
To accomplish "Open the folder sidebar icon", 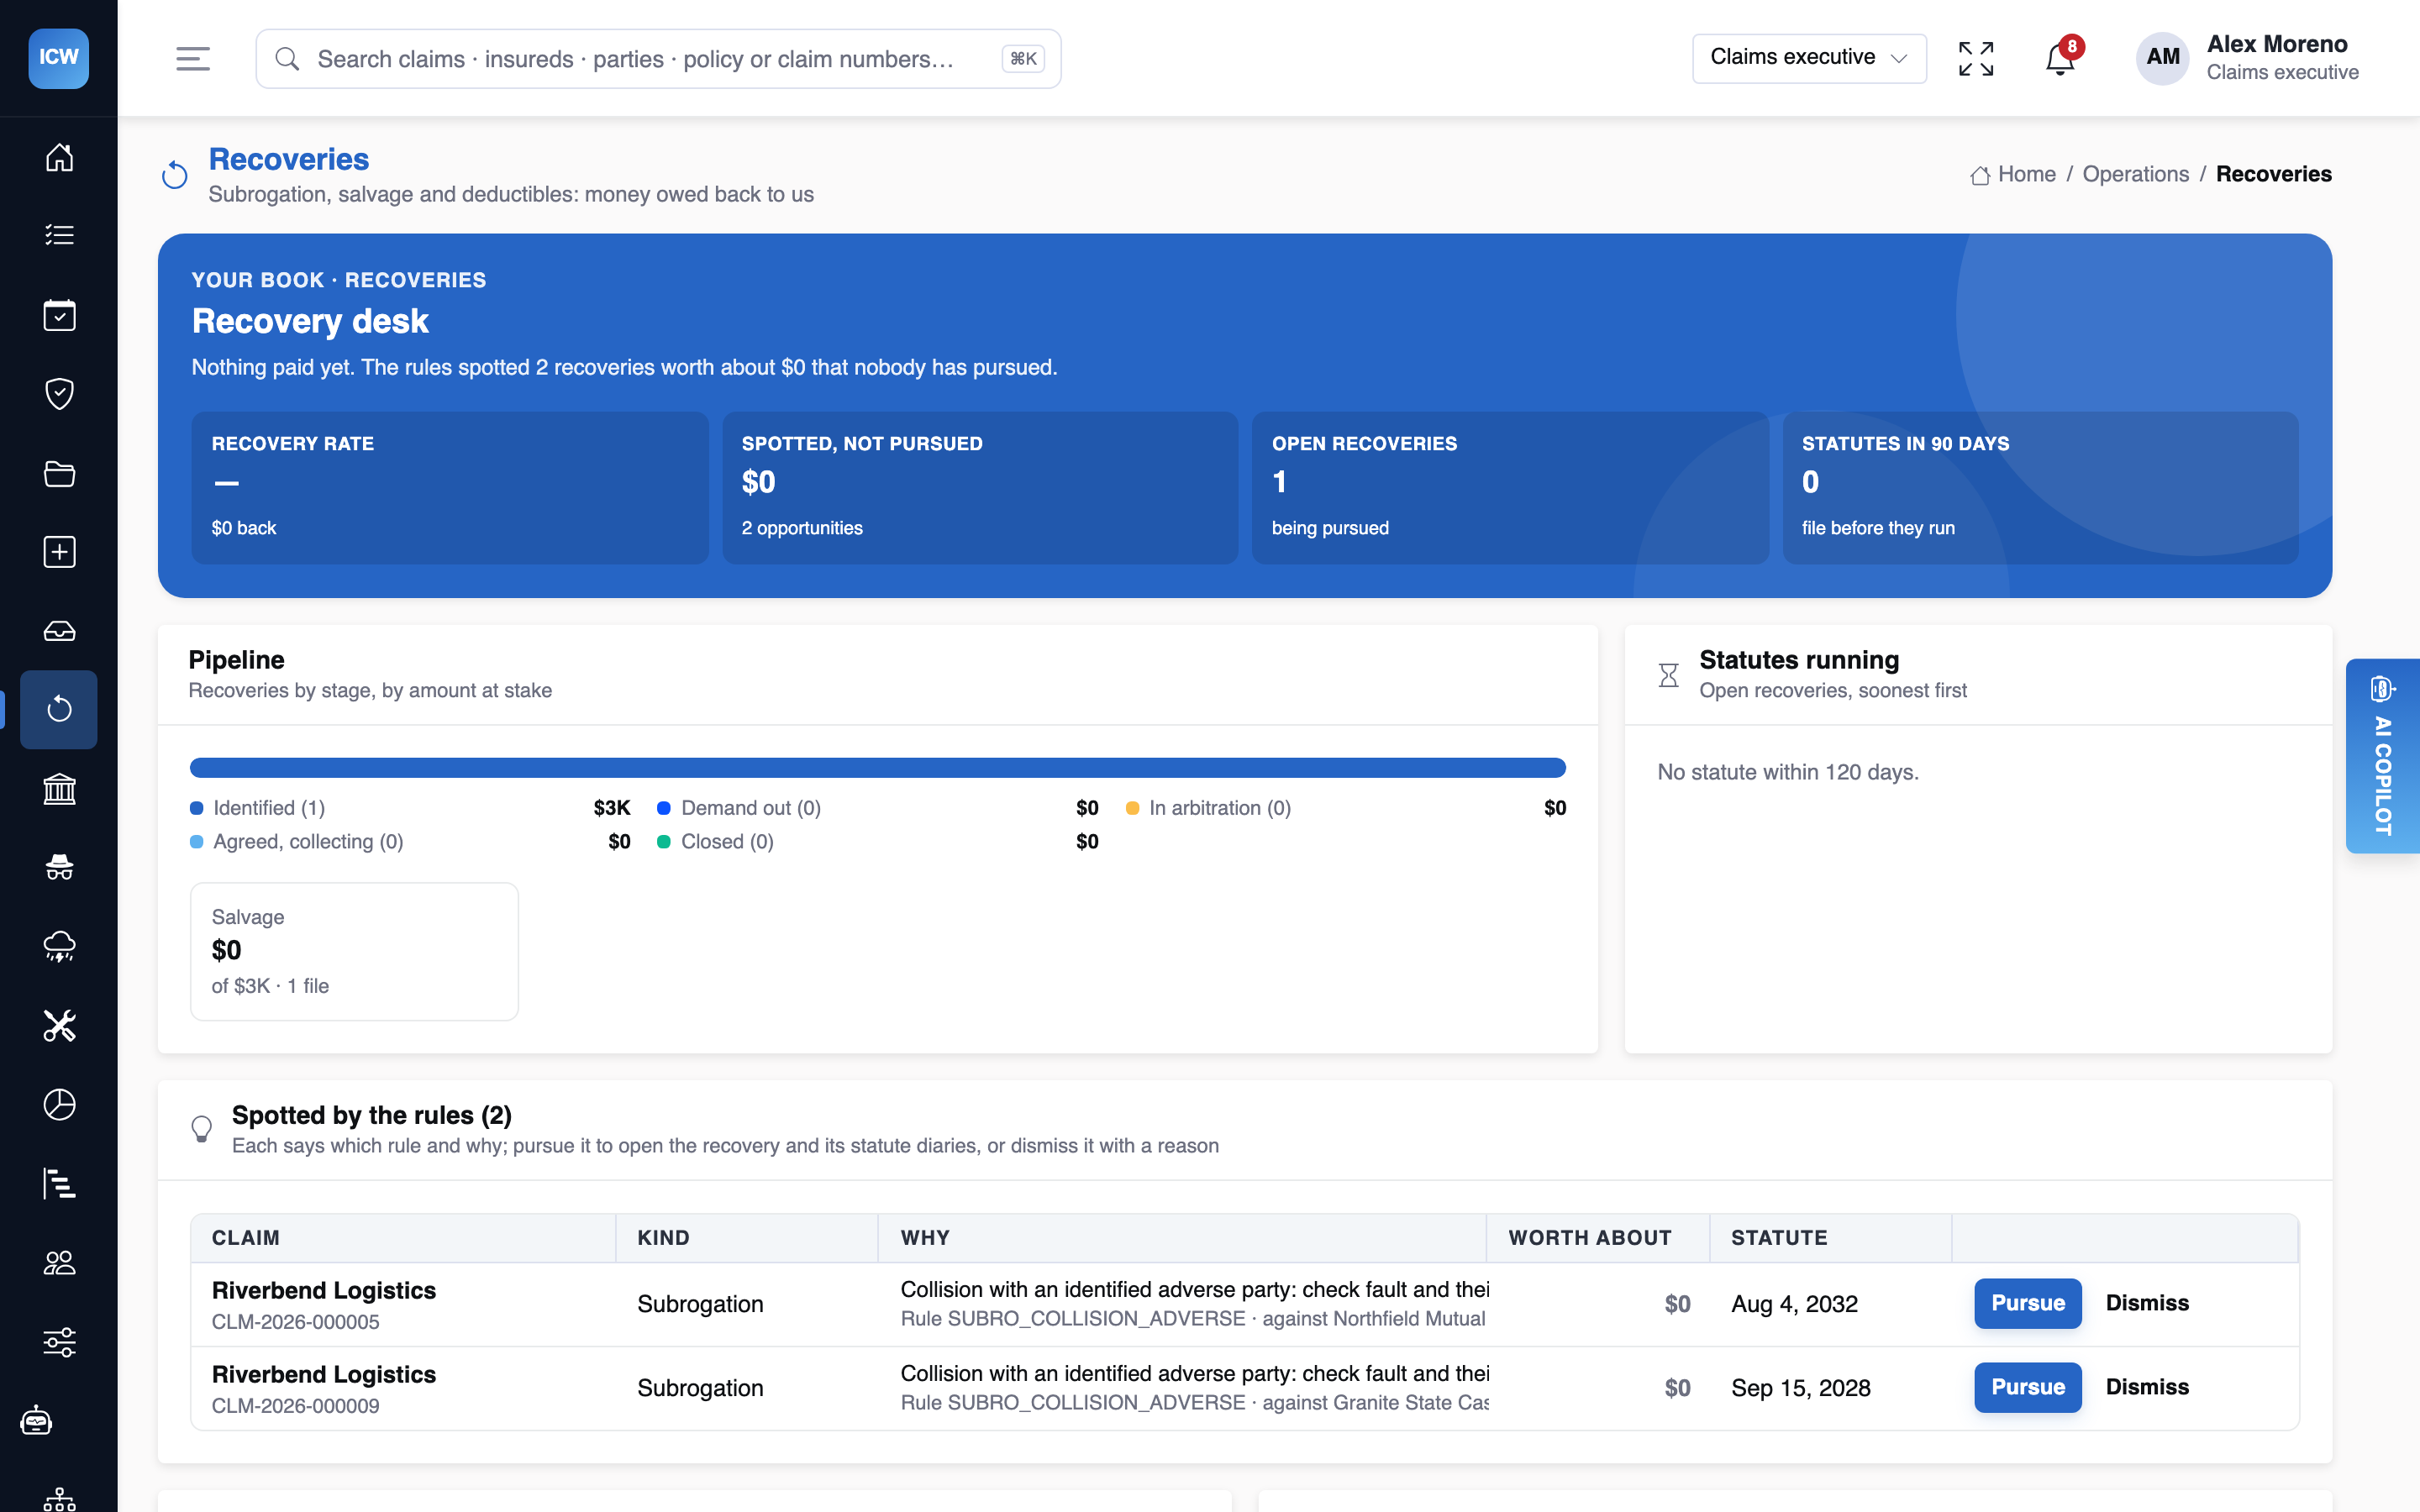I will pos(59,473).
